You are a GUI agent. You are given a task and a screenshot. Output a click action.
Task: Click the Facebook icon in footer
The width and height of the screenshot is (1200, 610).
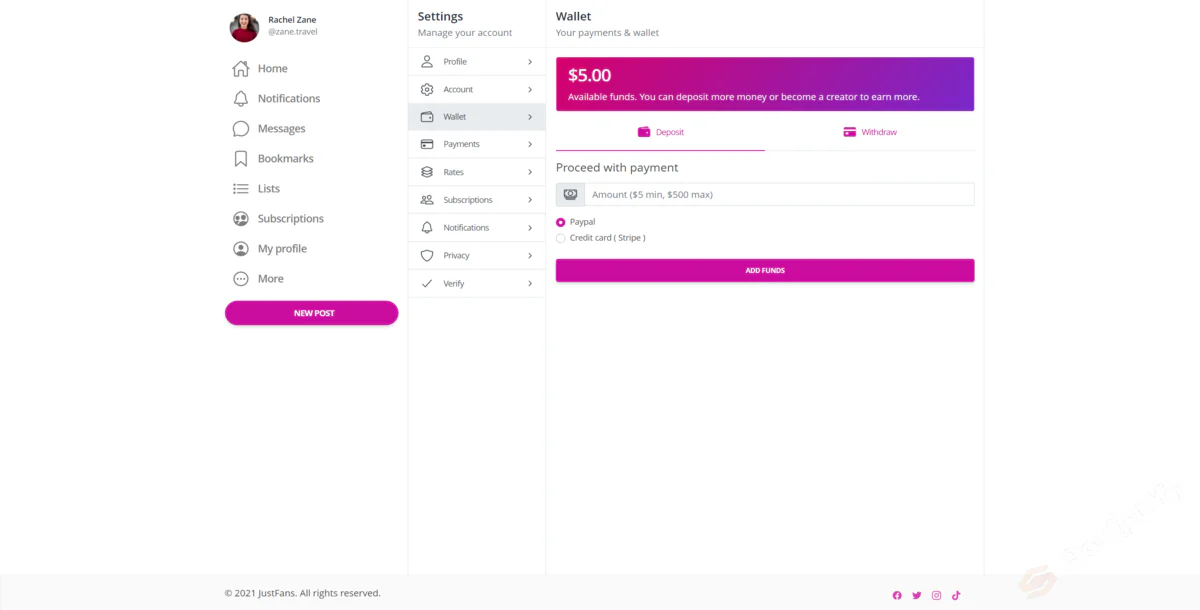click(x=897, y=595)
